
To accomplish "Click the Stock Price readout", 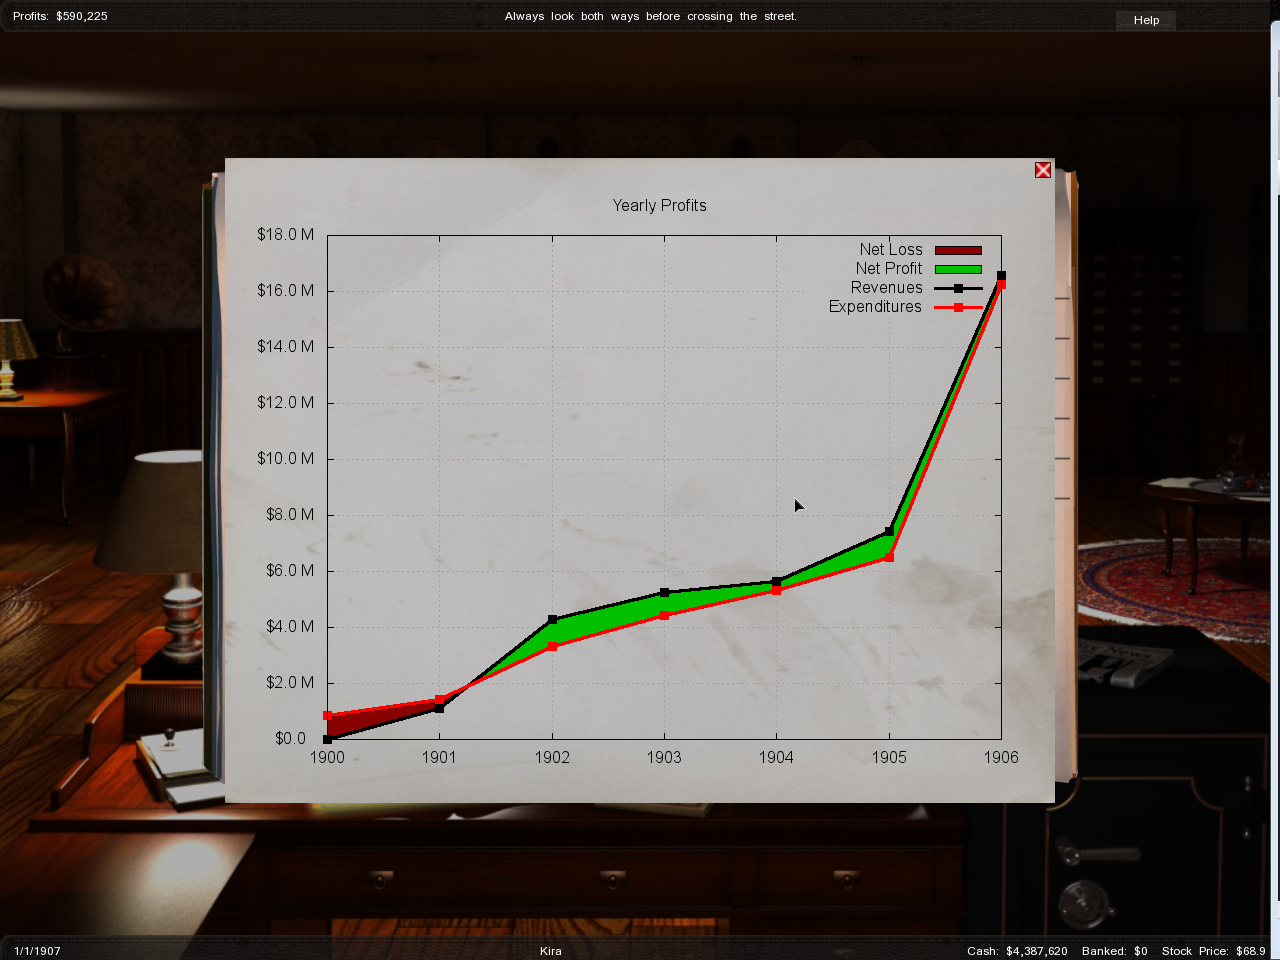I will [x=1213, y=951].
